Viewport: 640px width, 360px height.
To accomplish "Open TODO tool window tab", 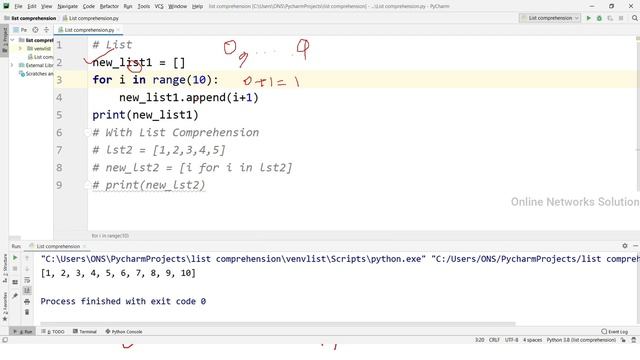I will tap(53, 331).
